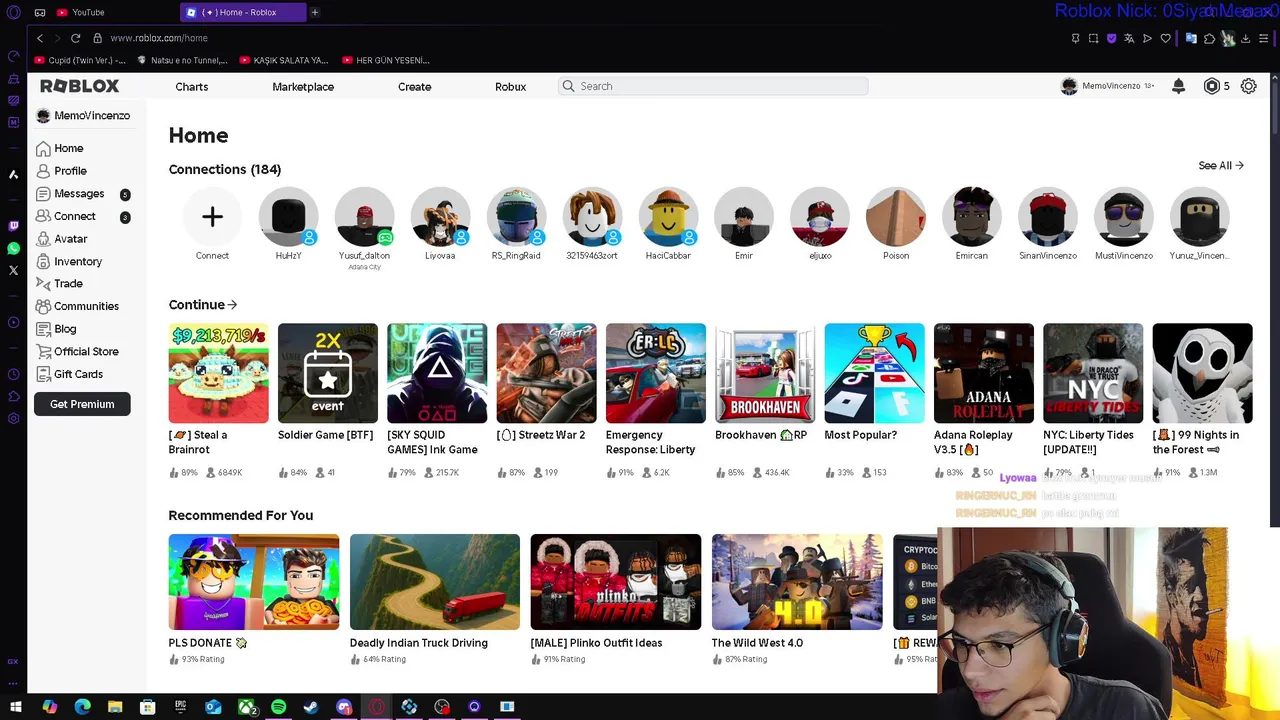Open the MemoVincenzo profile in header
Screen dimensions: 1280x720
pyautogui.click(x=1107, y=86)
